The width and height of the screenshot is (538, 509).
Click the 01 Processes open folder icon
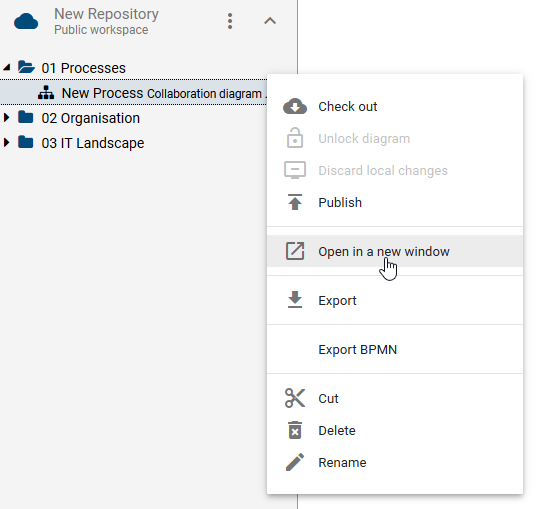click(x=26, y=67)
